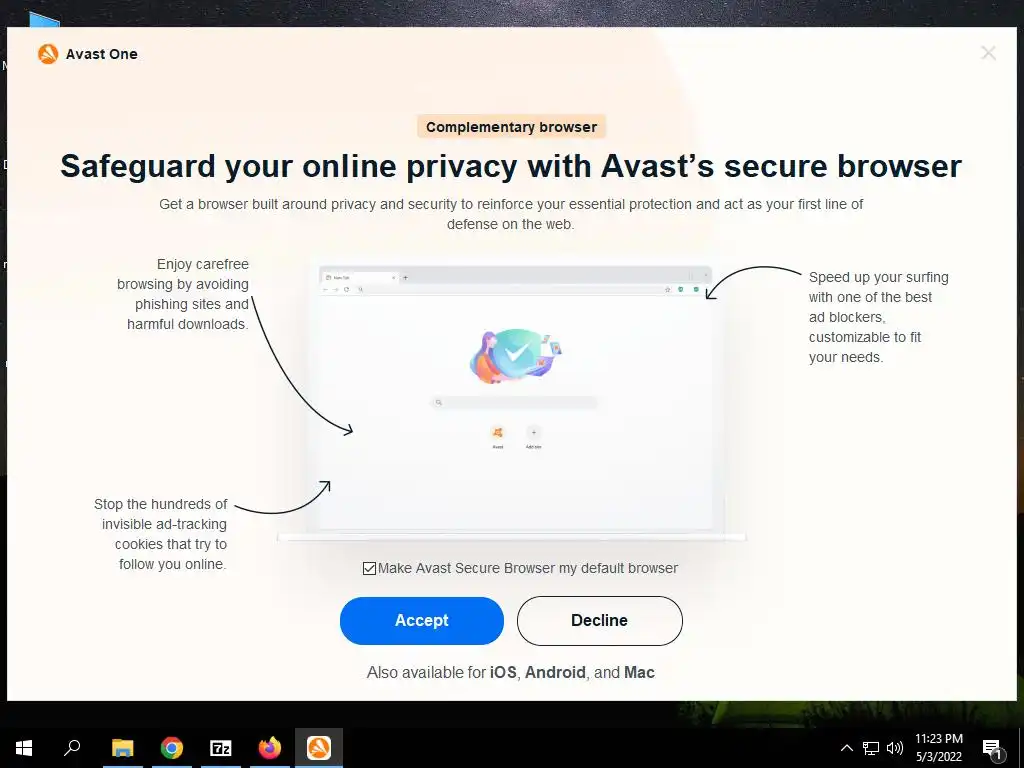Open File Explorer from the taskbar
The image size is (1024, 768).
click(122, 748)
